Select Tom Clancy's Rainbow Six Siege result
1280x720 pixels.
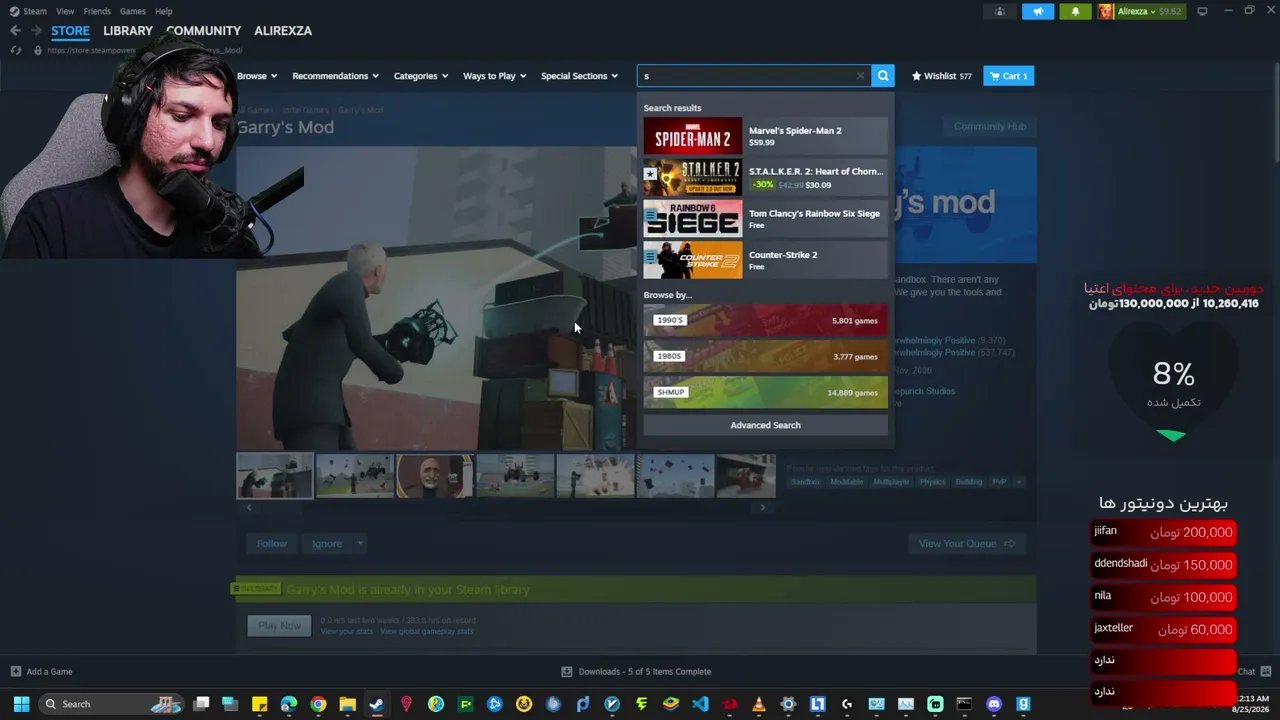coord(765,218)
